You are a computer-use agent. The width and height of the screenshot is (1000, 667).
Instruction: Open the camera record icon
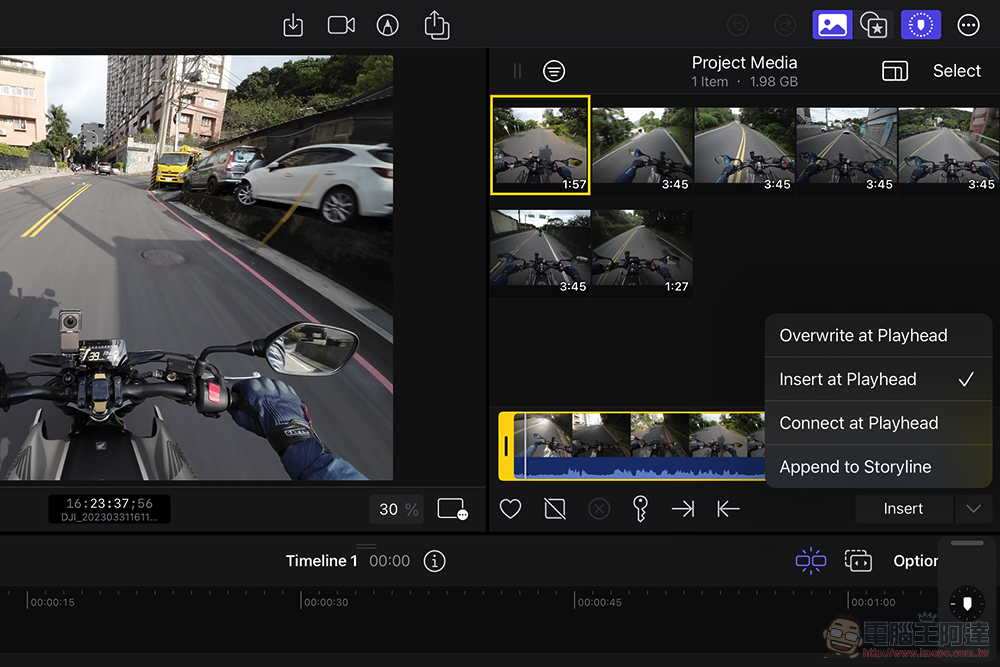pos(341,26)
